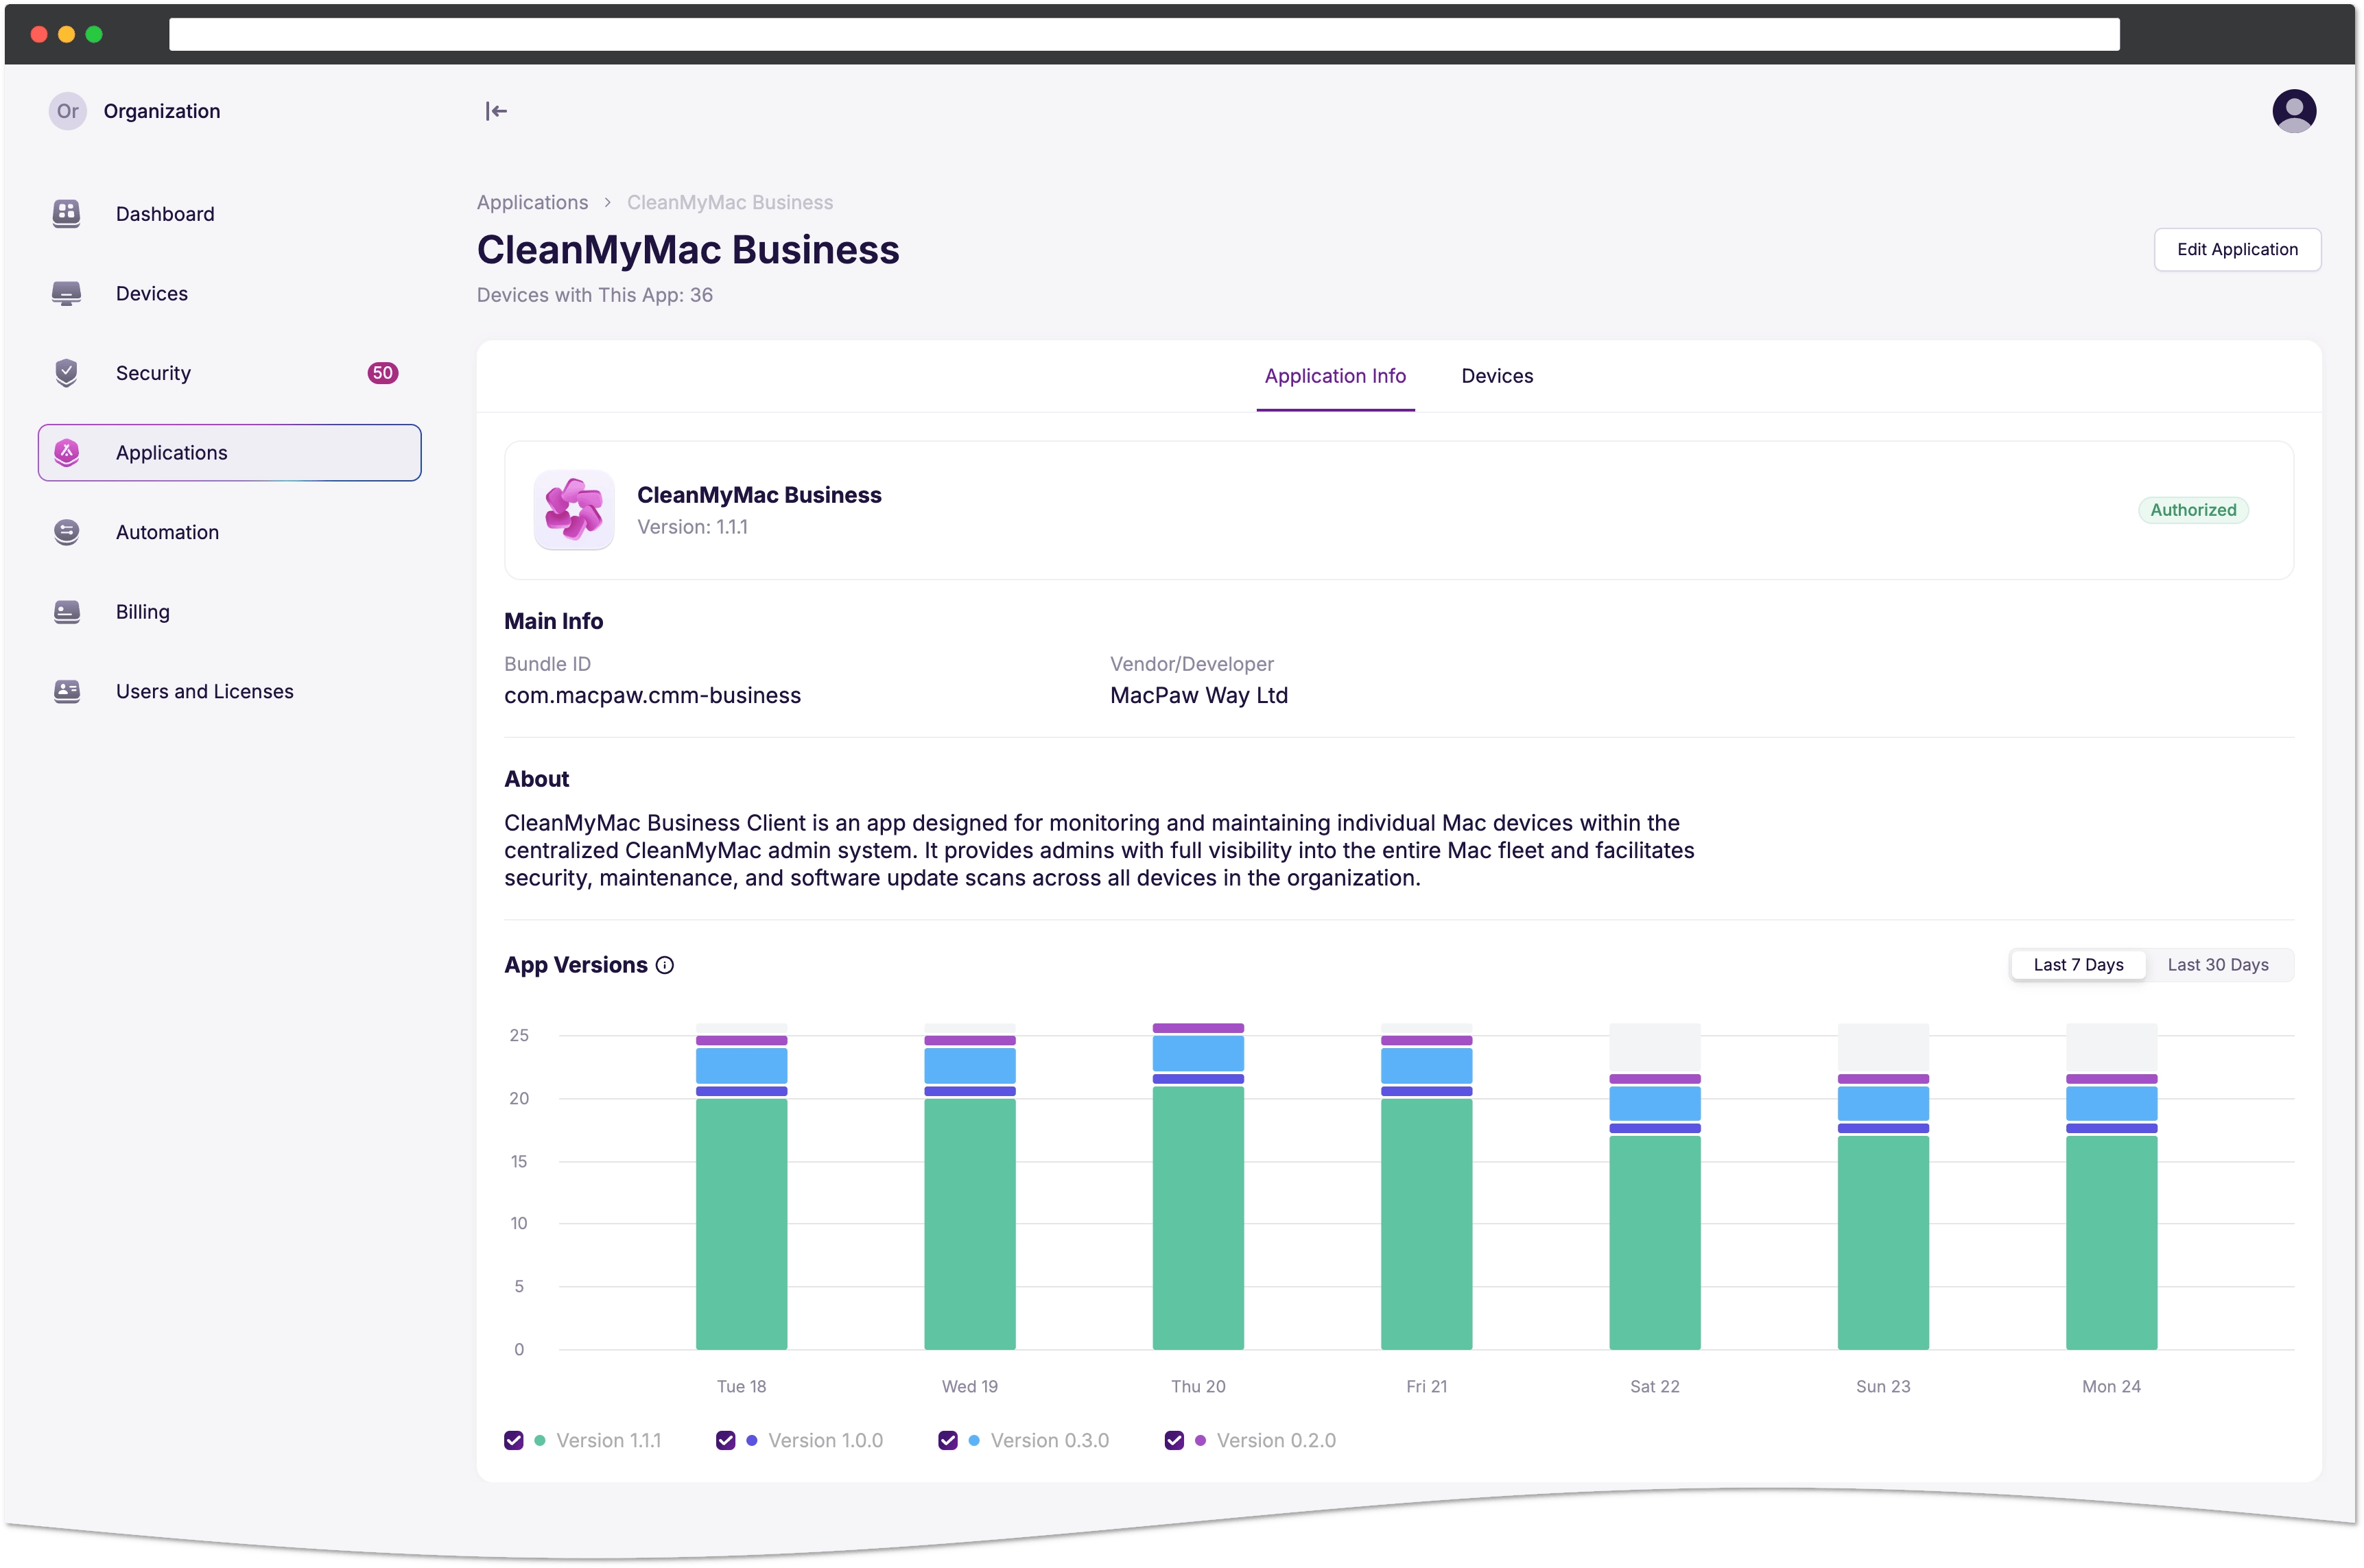
Task: Click the Dashboard sidebar icon
Action: (x=66, y=213)
